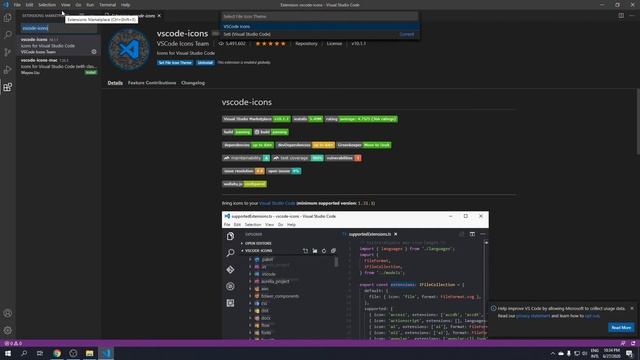Click the dependencies up to date badge
Screen dimensions: 640x360
pyautogui.click(x=248, y=145)
